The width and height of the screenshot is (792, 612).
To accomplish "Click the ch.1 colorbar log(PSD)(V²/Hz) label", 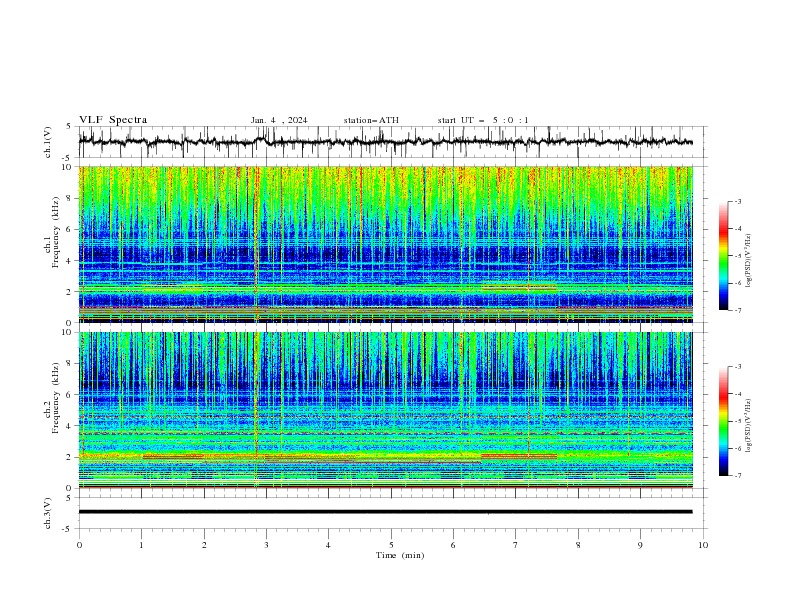I will pyautogui.click(x=748, y=261).
